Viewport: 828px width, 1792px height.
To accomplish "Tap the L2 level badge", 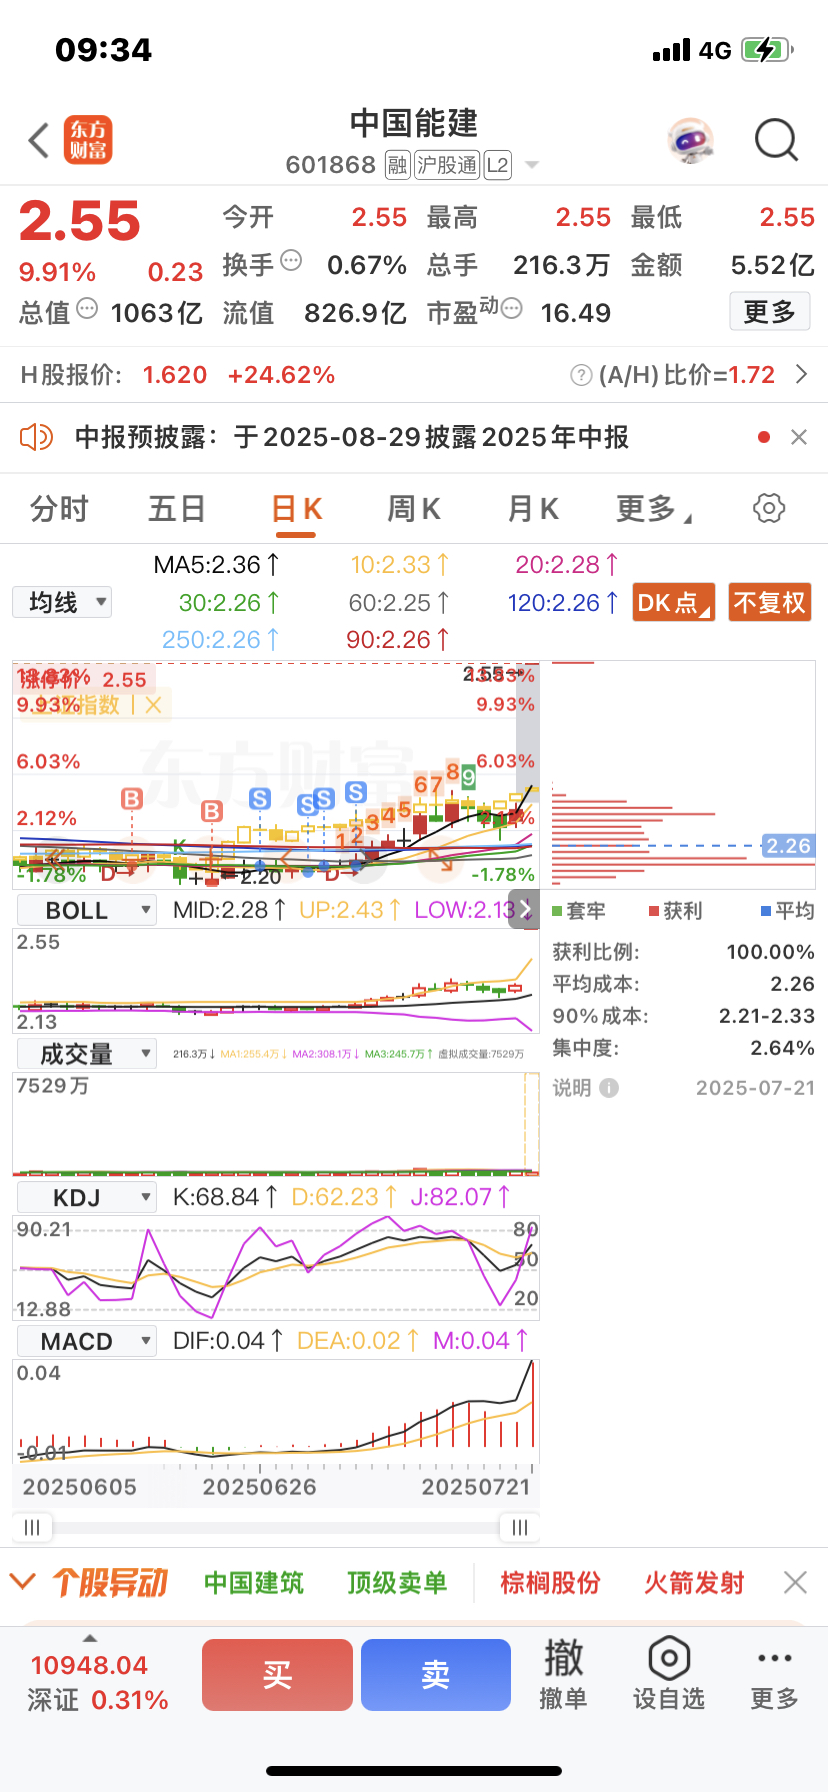I will (x=497, y=165).
